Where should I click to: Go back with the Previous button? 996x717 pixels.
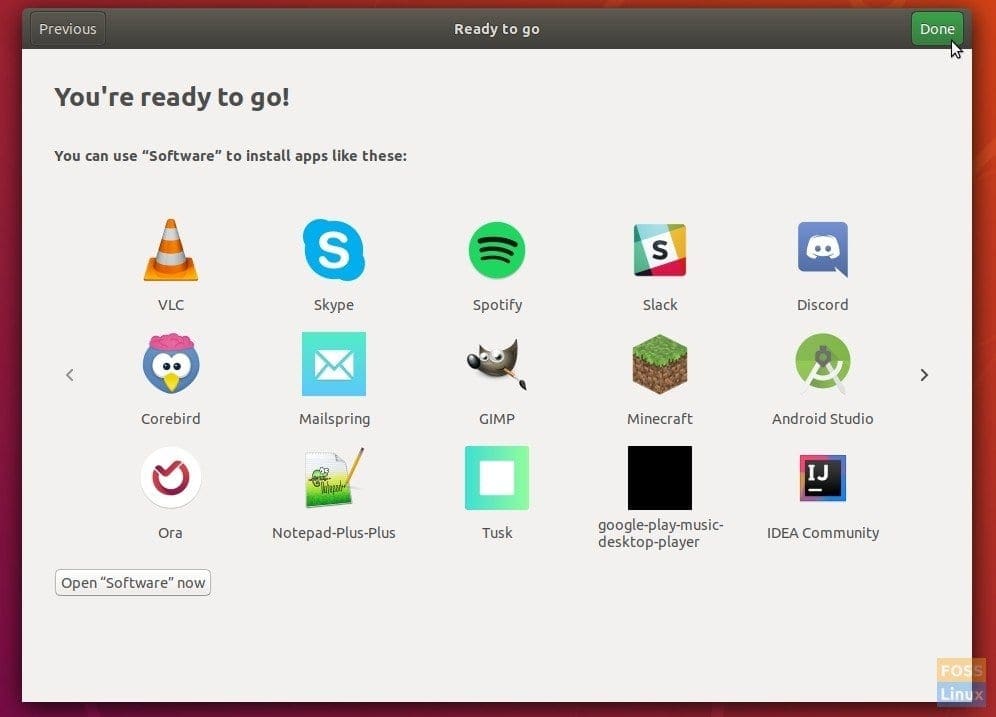(x=67, y=29)
